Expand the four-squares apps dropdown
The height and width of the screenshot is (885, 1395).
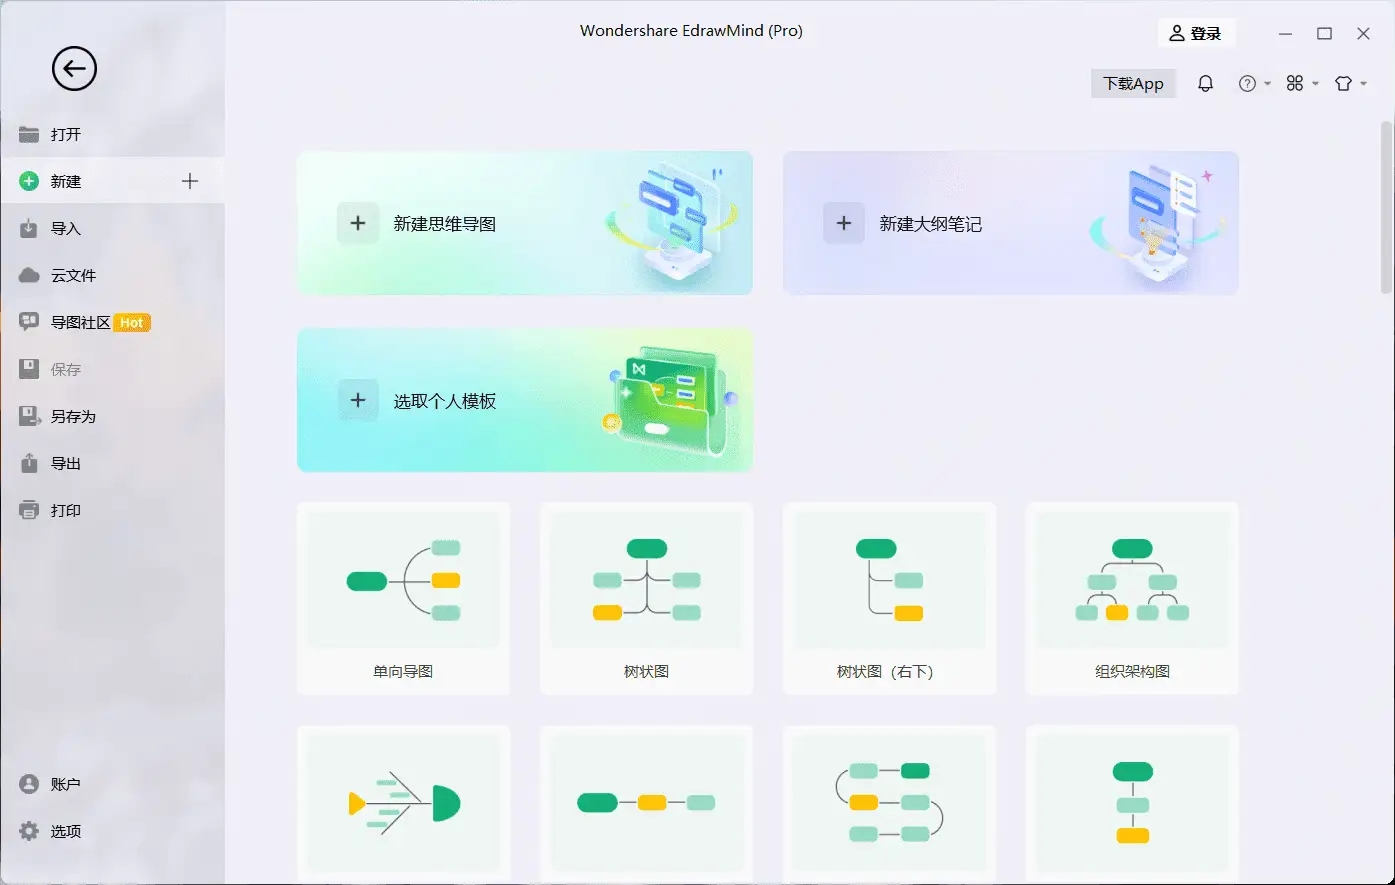click(x=1302, y=84)
